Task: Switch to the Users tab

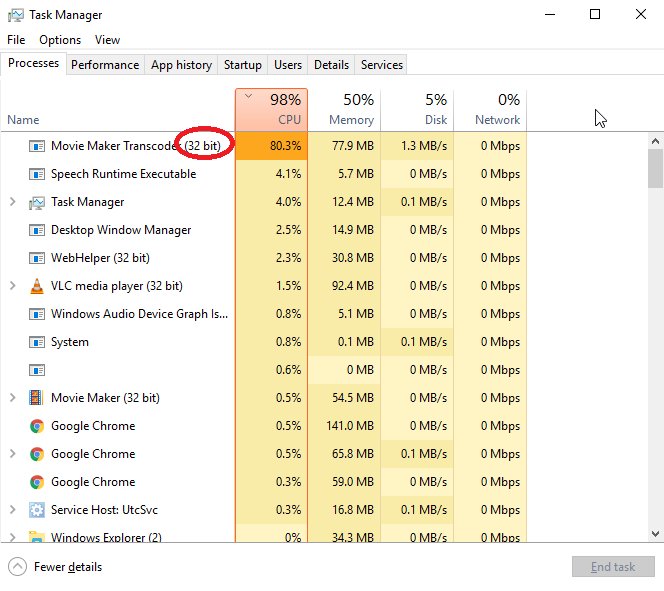Action: point(288,65)
